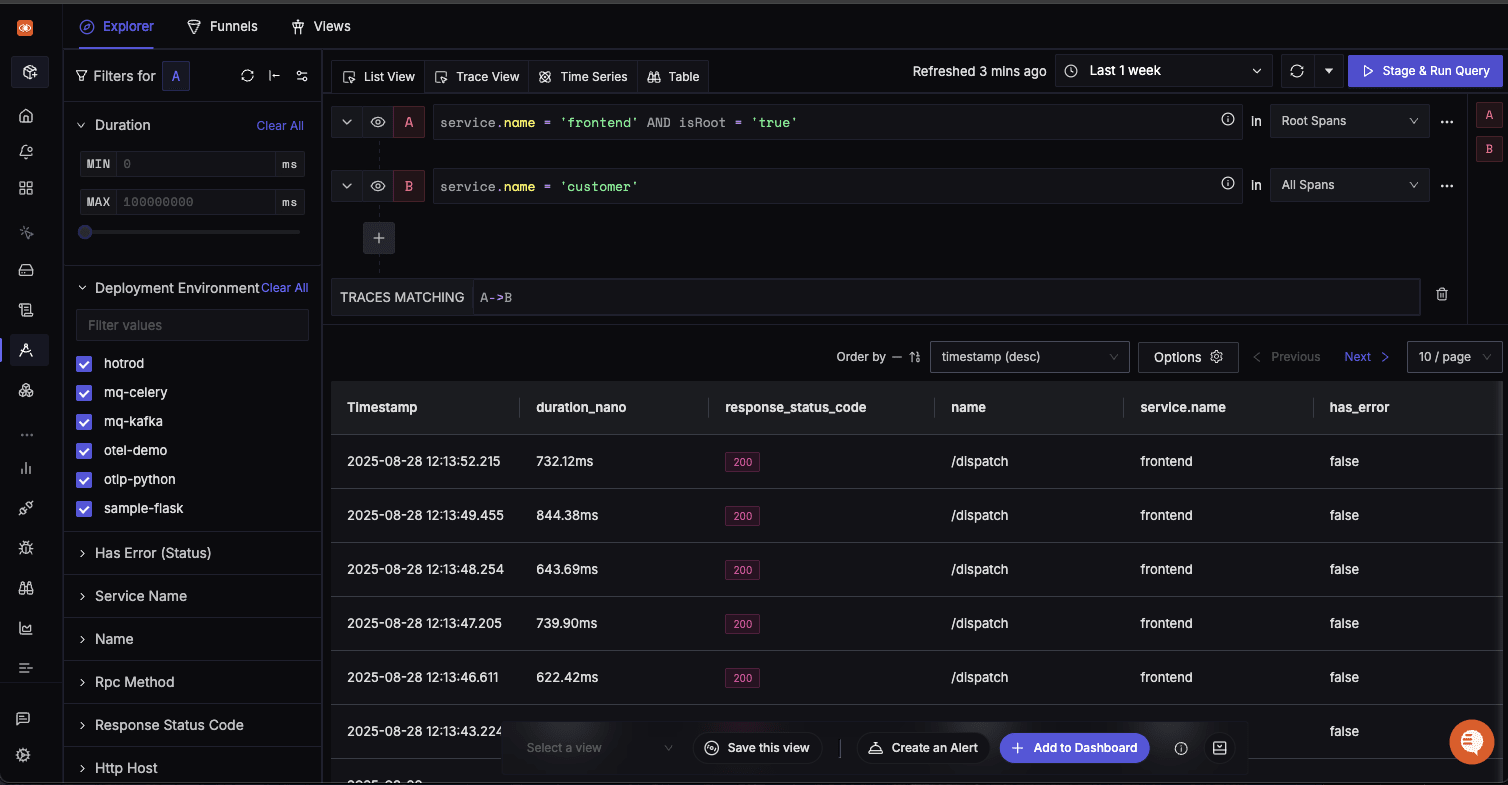
Task: Show info for query B expression
Action: click(1228, 183)
